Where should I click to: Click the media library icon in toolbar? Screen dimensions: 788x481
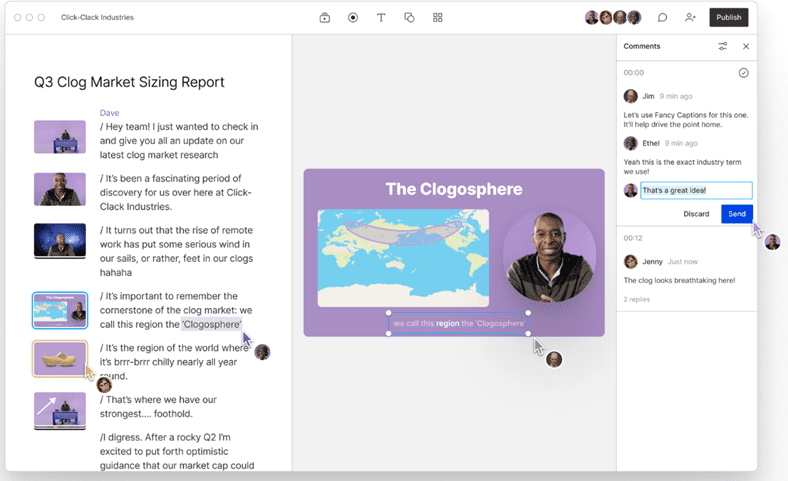325,18
